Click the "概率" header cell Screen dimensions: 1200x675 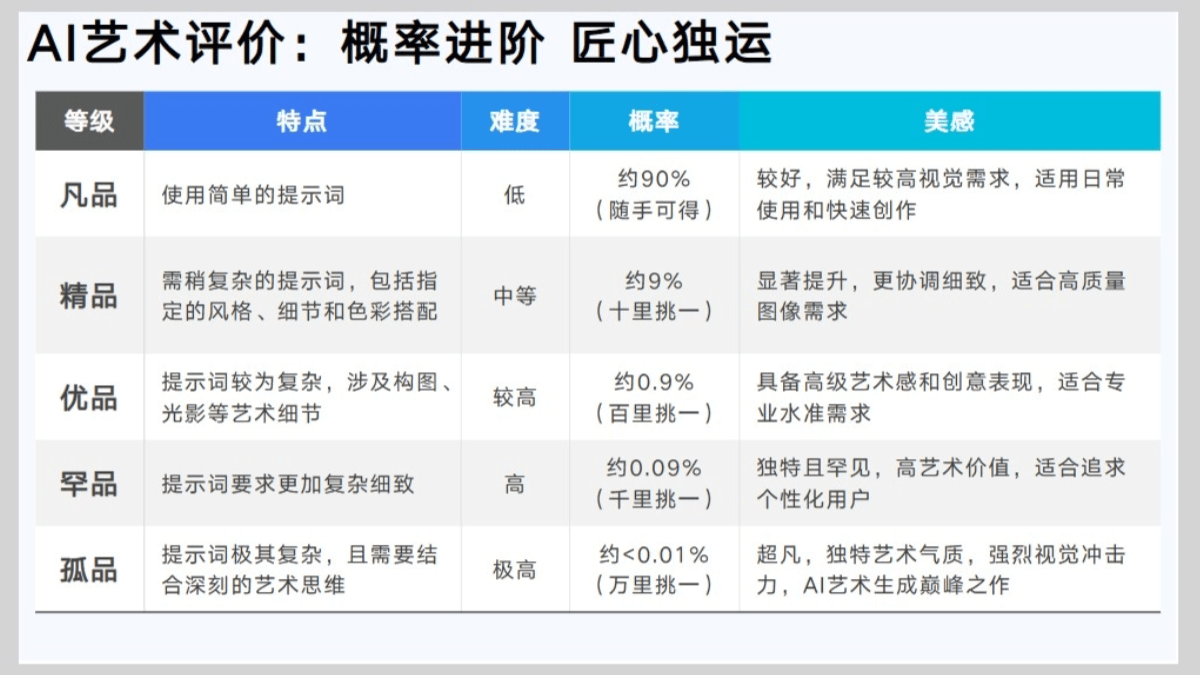[653, 121]
